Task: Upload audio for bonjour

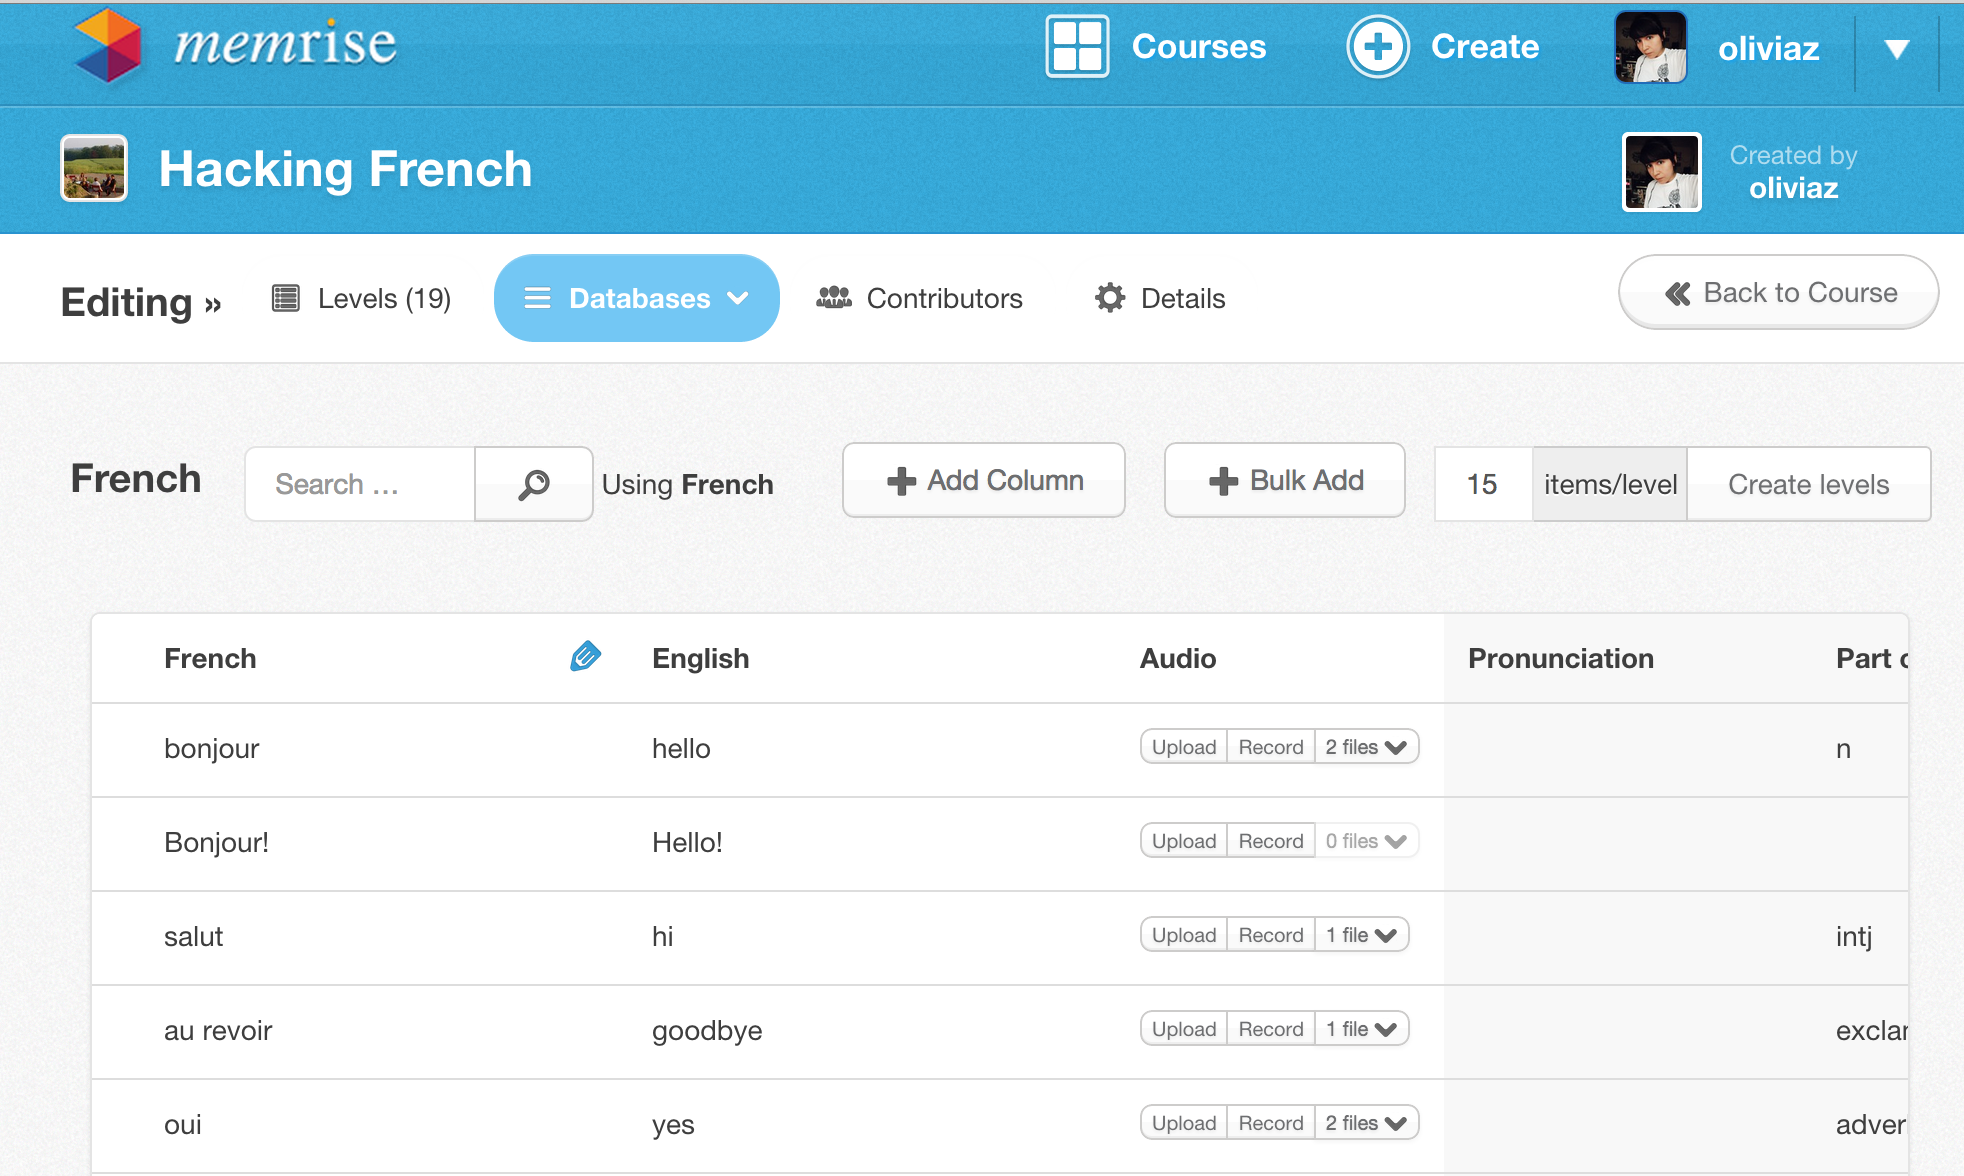Action: (x=1184, y=747)
